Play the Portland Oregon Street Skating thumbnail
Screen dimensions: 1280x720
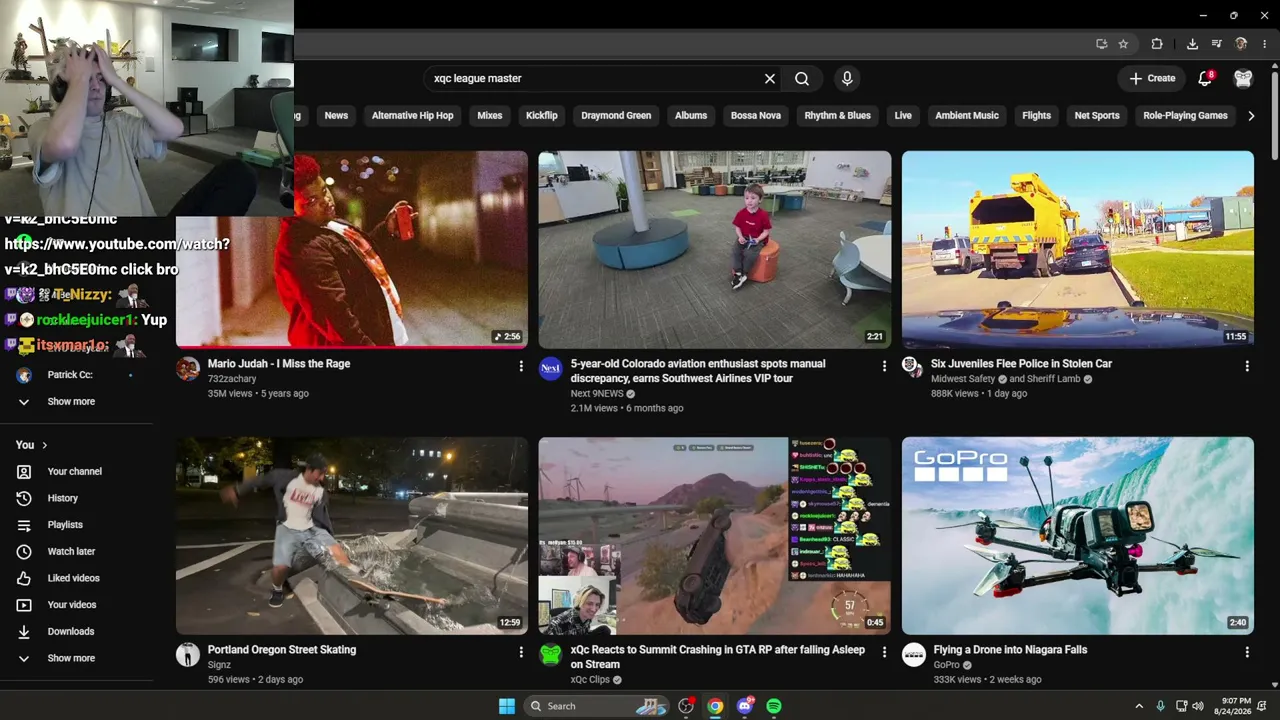click(x=352, y=535)
